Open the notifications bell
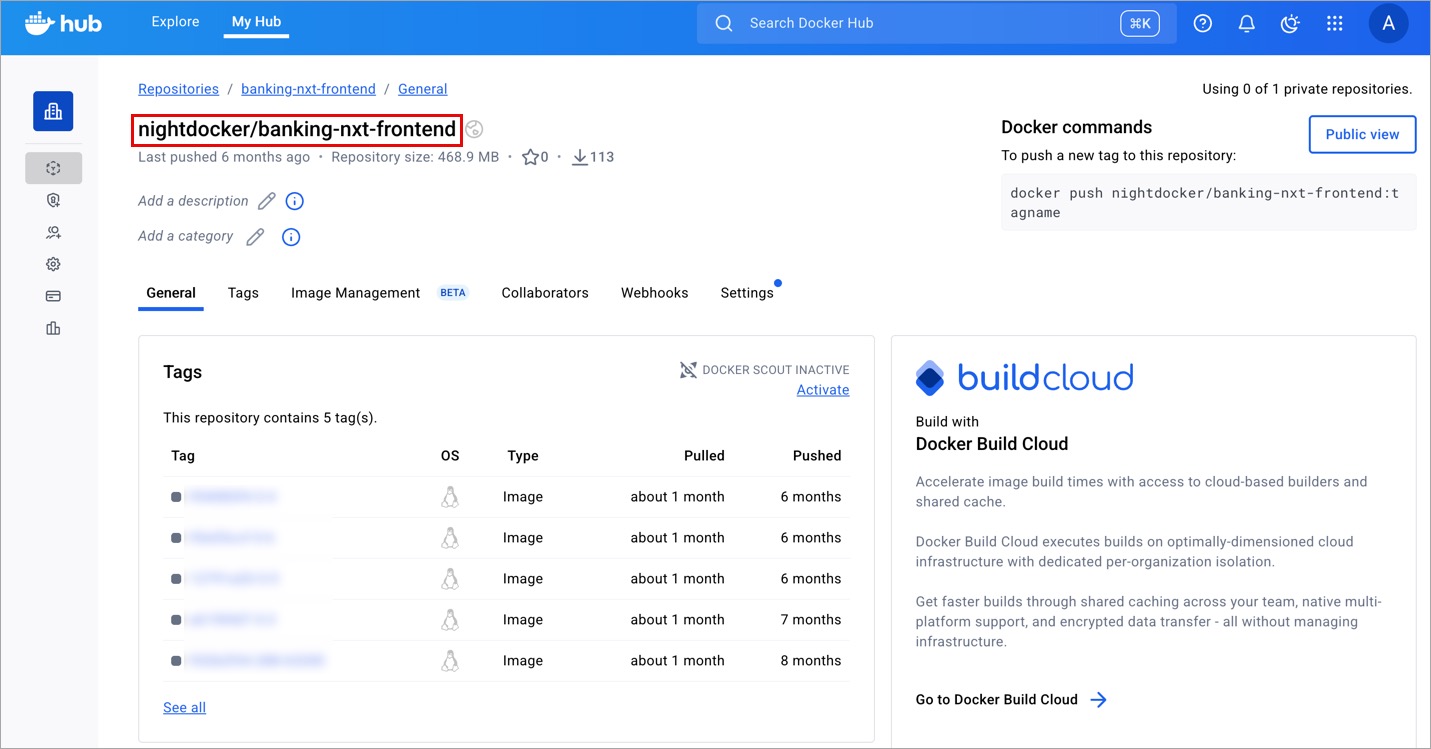 pos(1246,24)
